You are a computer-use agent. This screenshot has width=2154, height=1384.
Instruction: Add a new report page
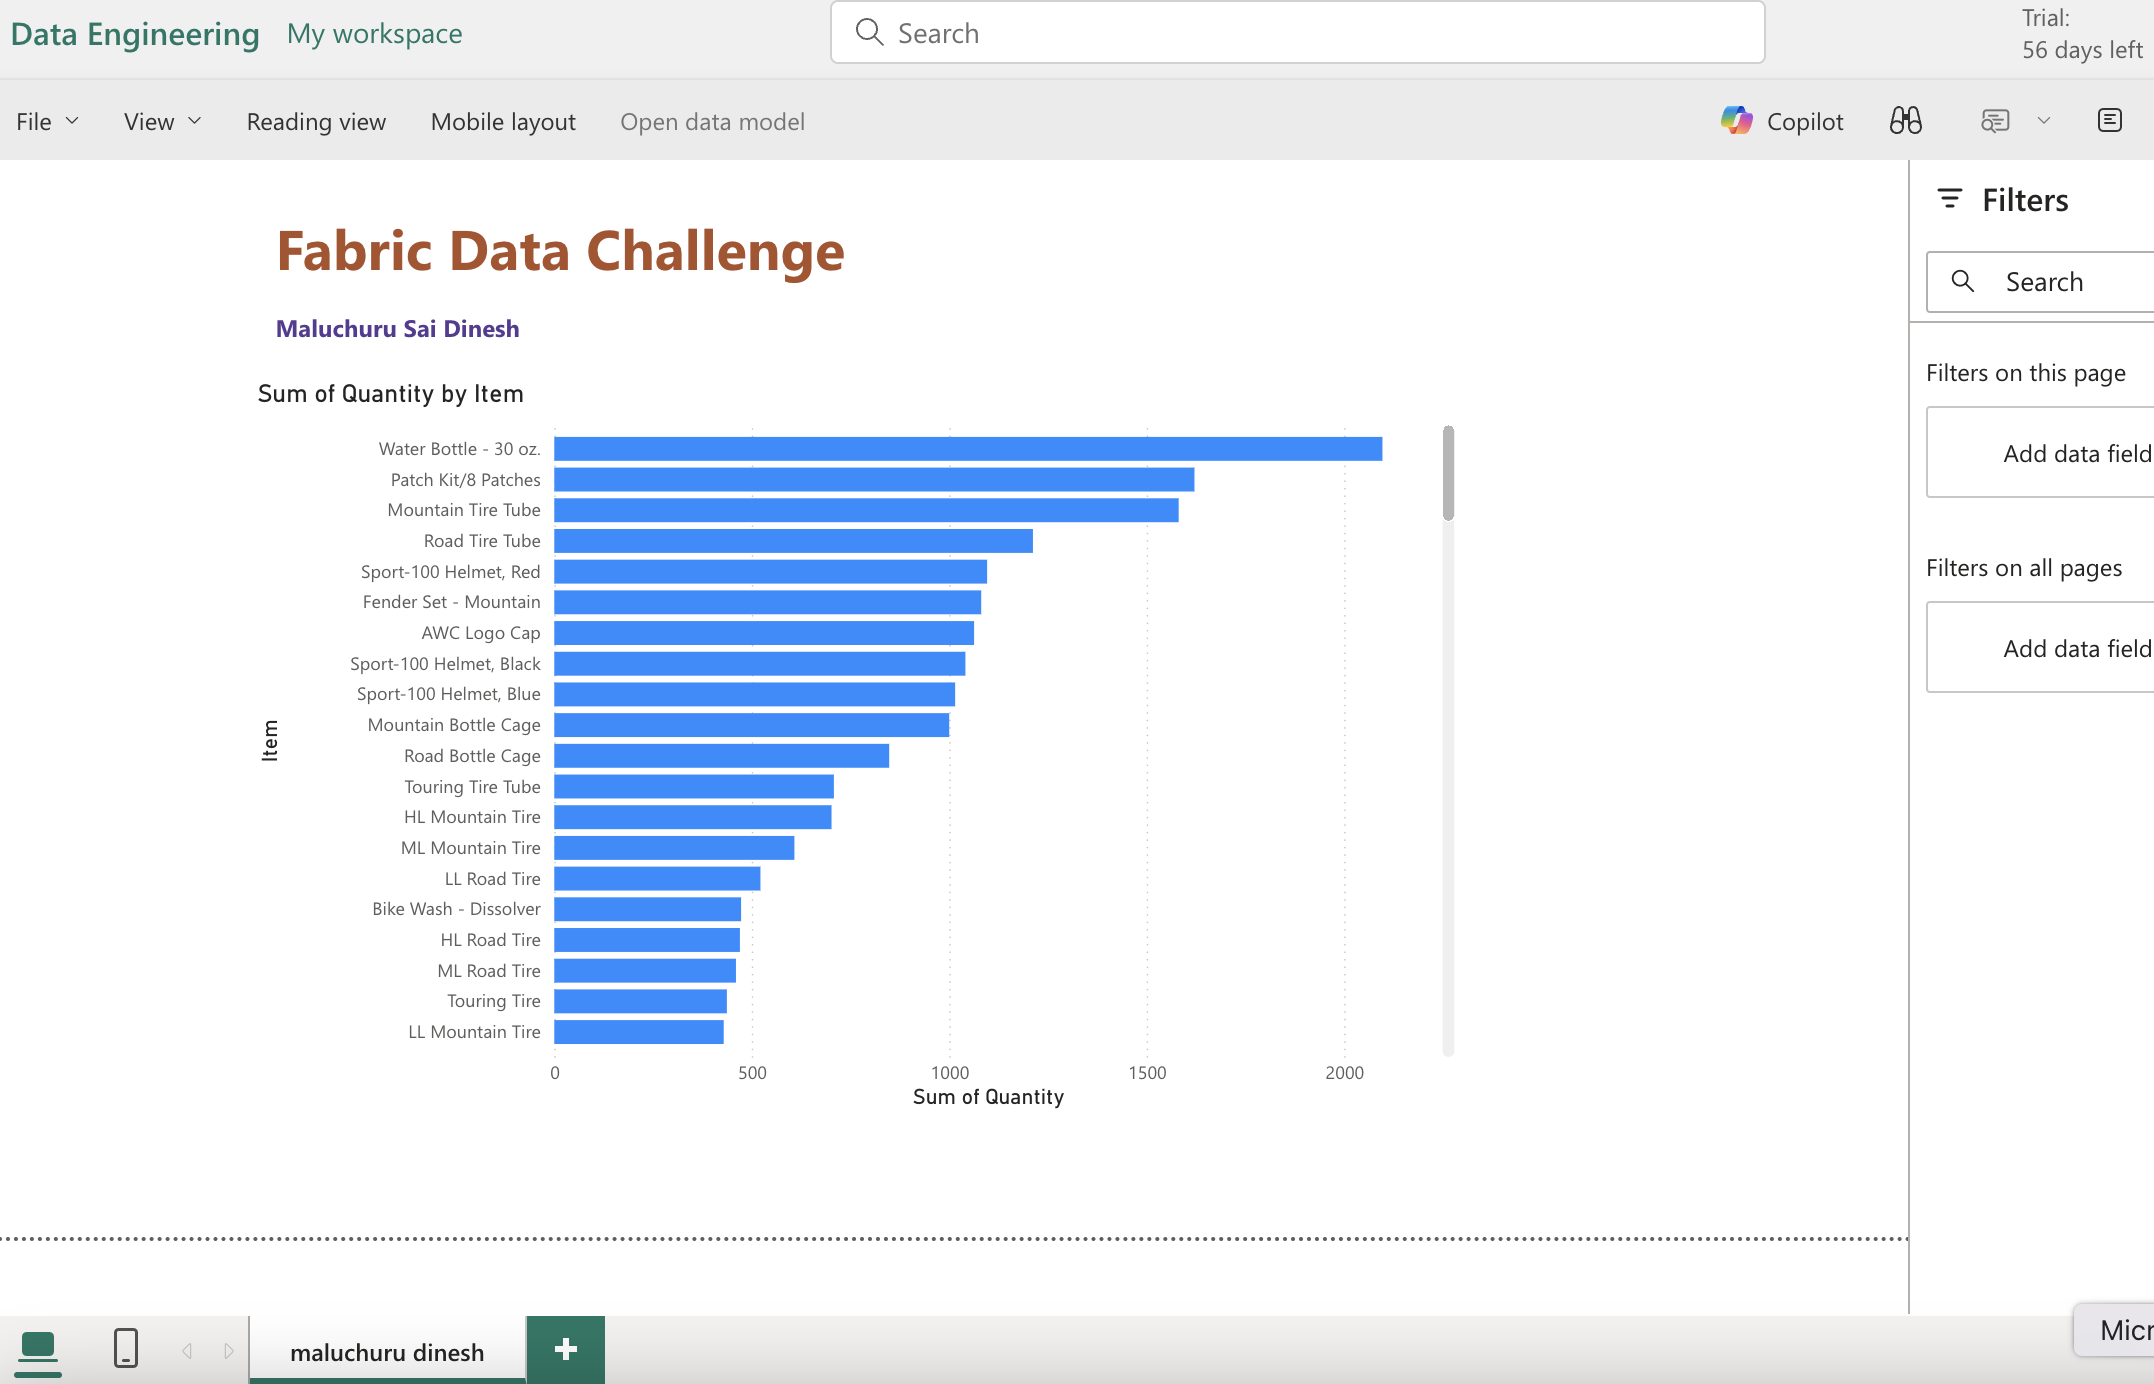point(566,1350)
